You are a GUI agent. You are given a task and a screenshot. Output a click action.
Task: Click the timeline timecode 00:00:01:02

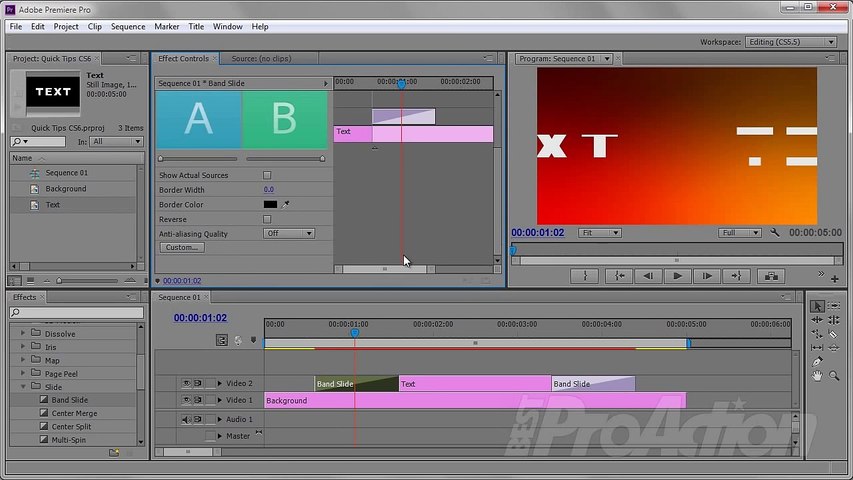coord(200,318)
